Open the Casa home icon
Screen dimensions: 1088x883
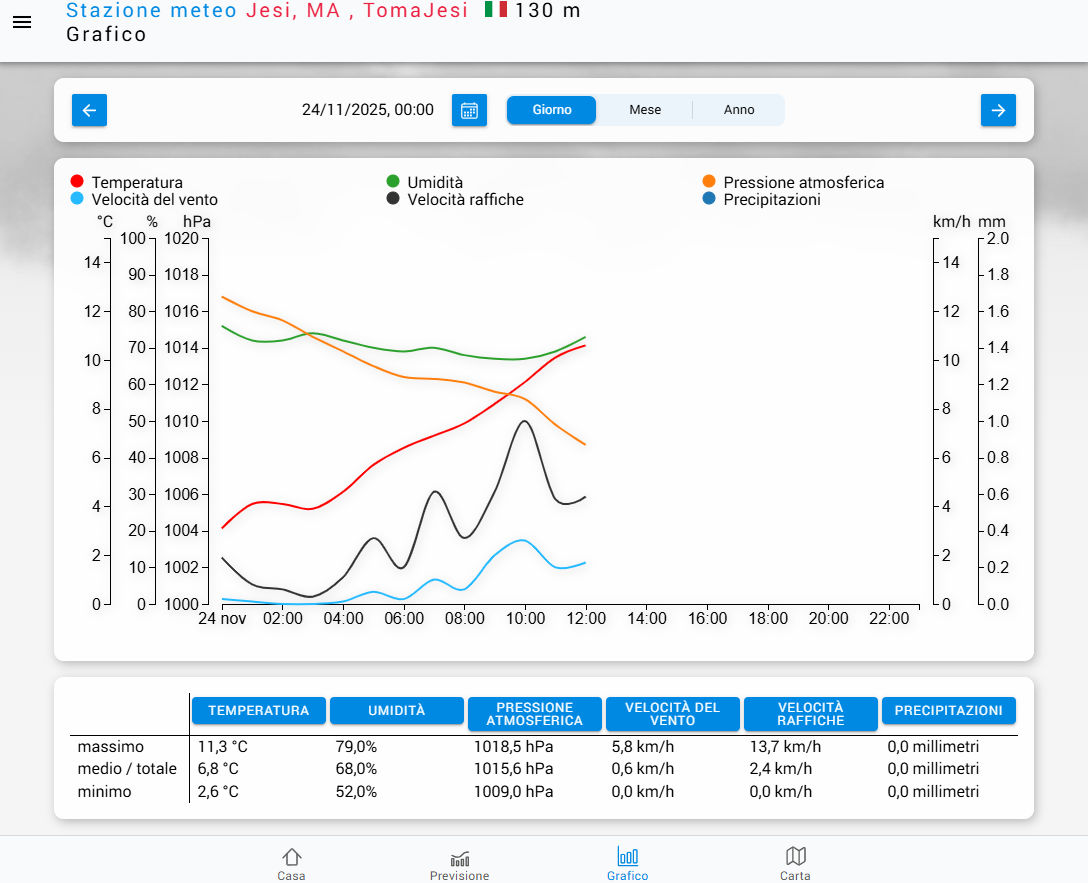coord(291,864)
